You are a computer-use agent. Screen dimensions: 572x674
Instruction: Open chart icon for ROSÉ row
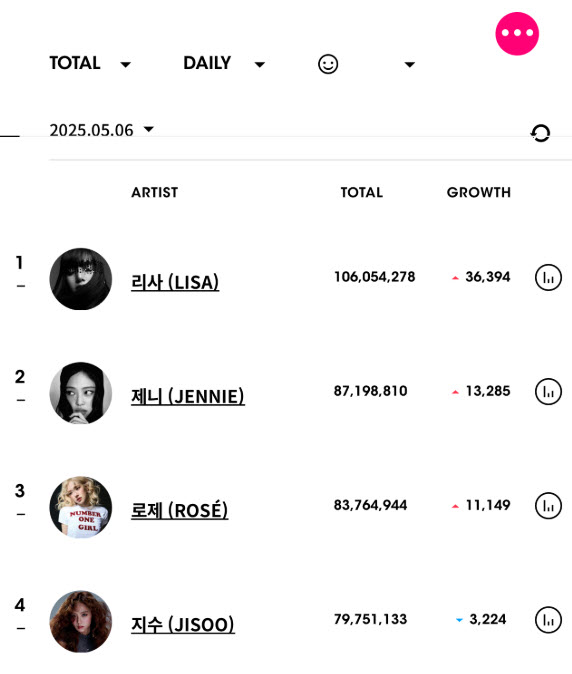pos(548,506)
